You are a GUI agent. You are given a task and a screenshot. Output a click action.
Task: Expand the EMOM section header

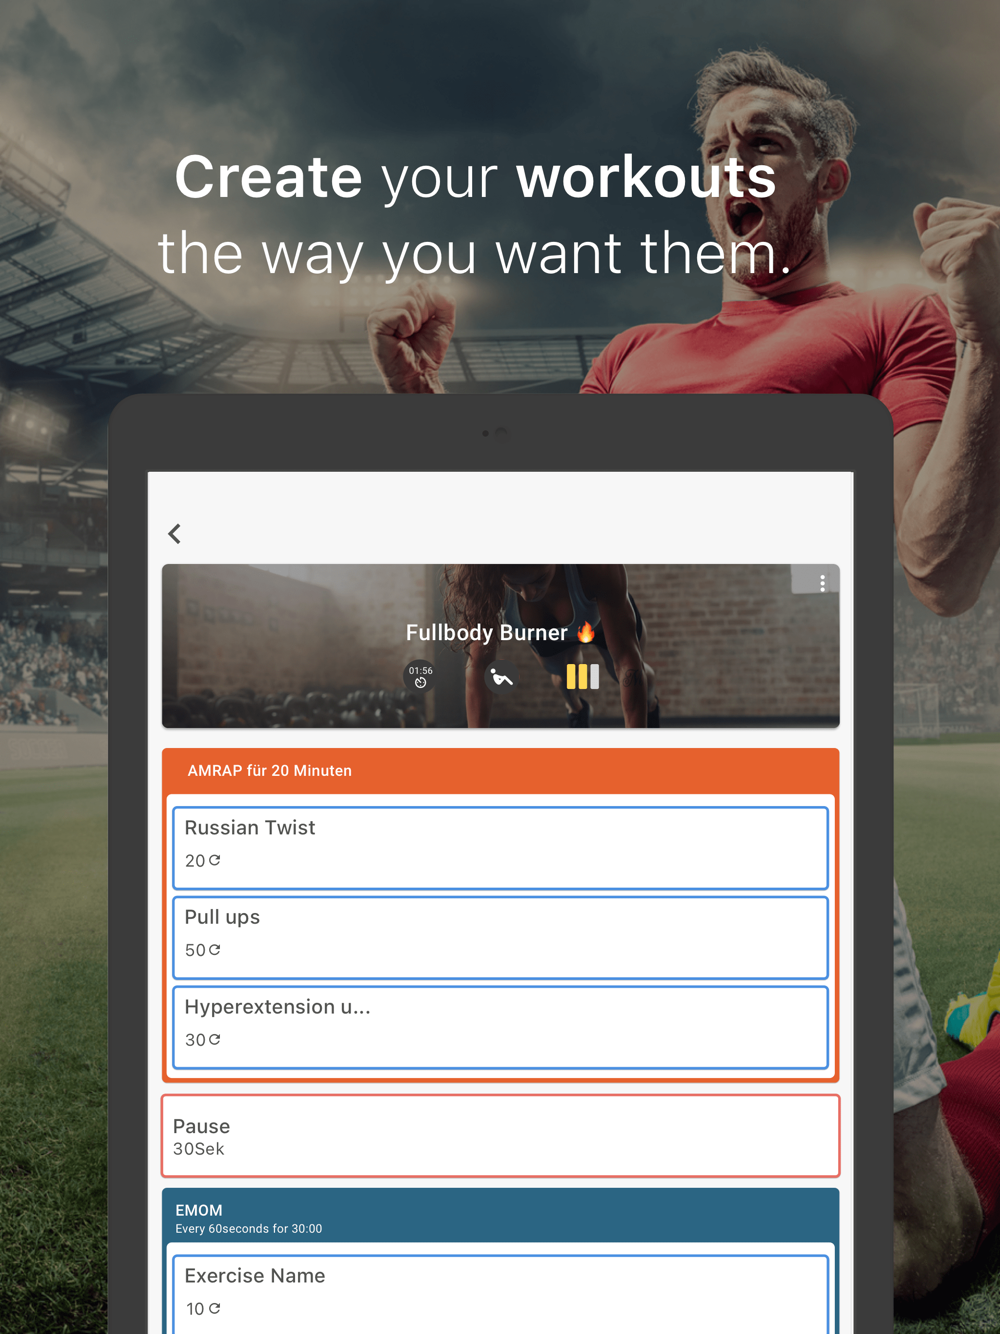[500, 1217]
